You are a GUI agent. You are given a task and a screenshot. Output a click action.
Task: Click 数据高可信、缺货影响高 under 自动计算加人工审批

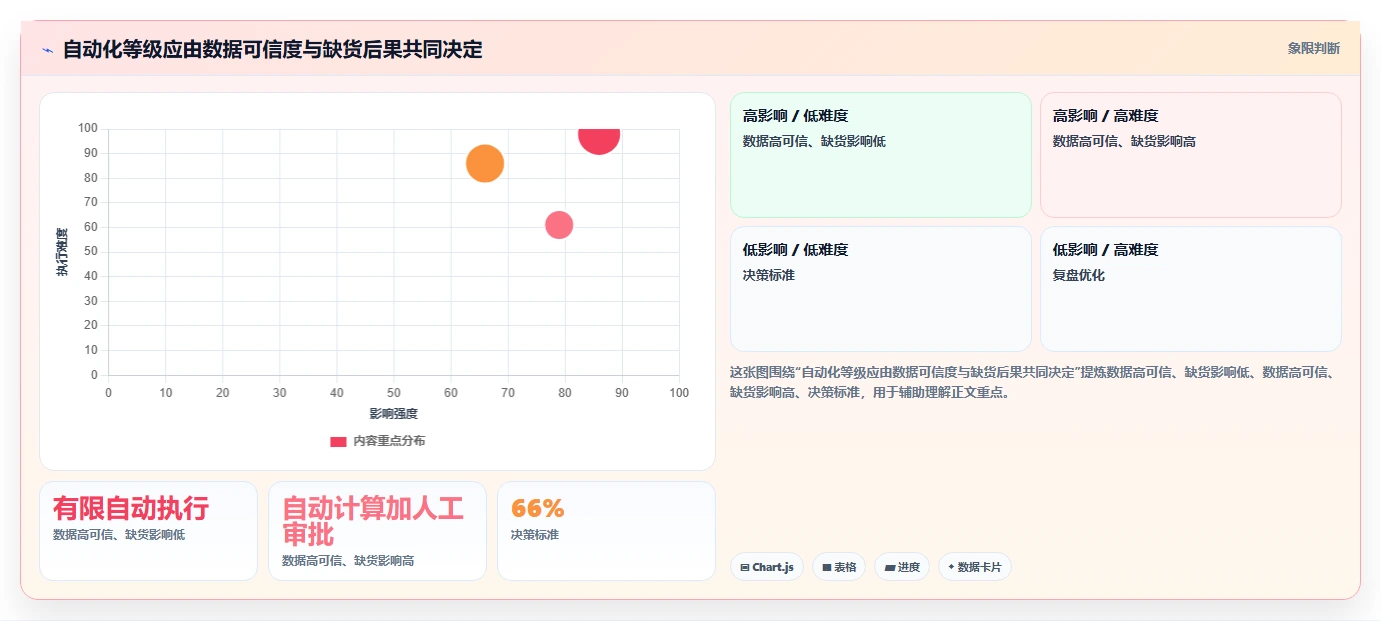(348, 561)
